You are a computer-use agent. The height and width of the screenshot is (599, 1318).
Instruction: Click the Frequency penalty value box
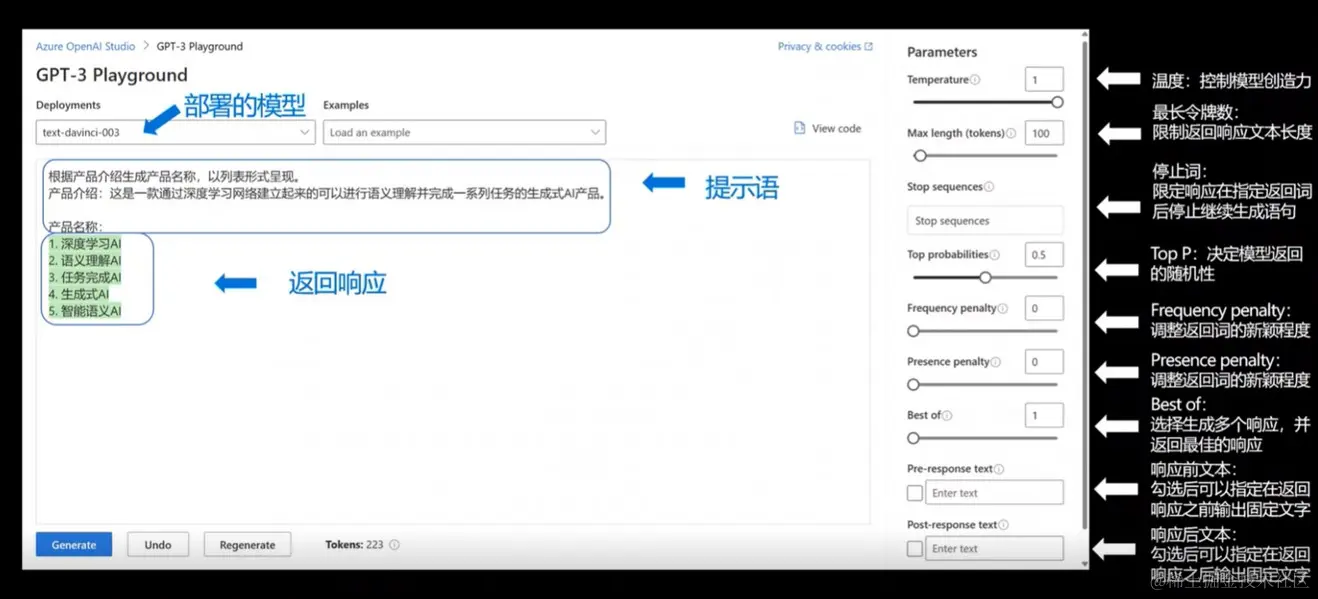(x=1044, y=309)
